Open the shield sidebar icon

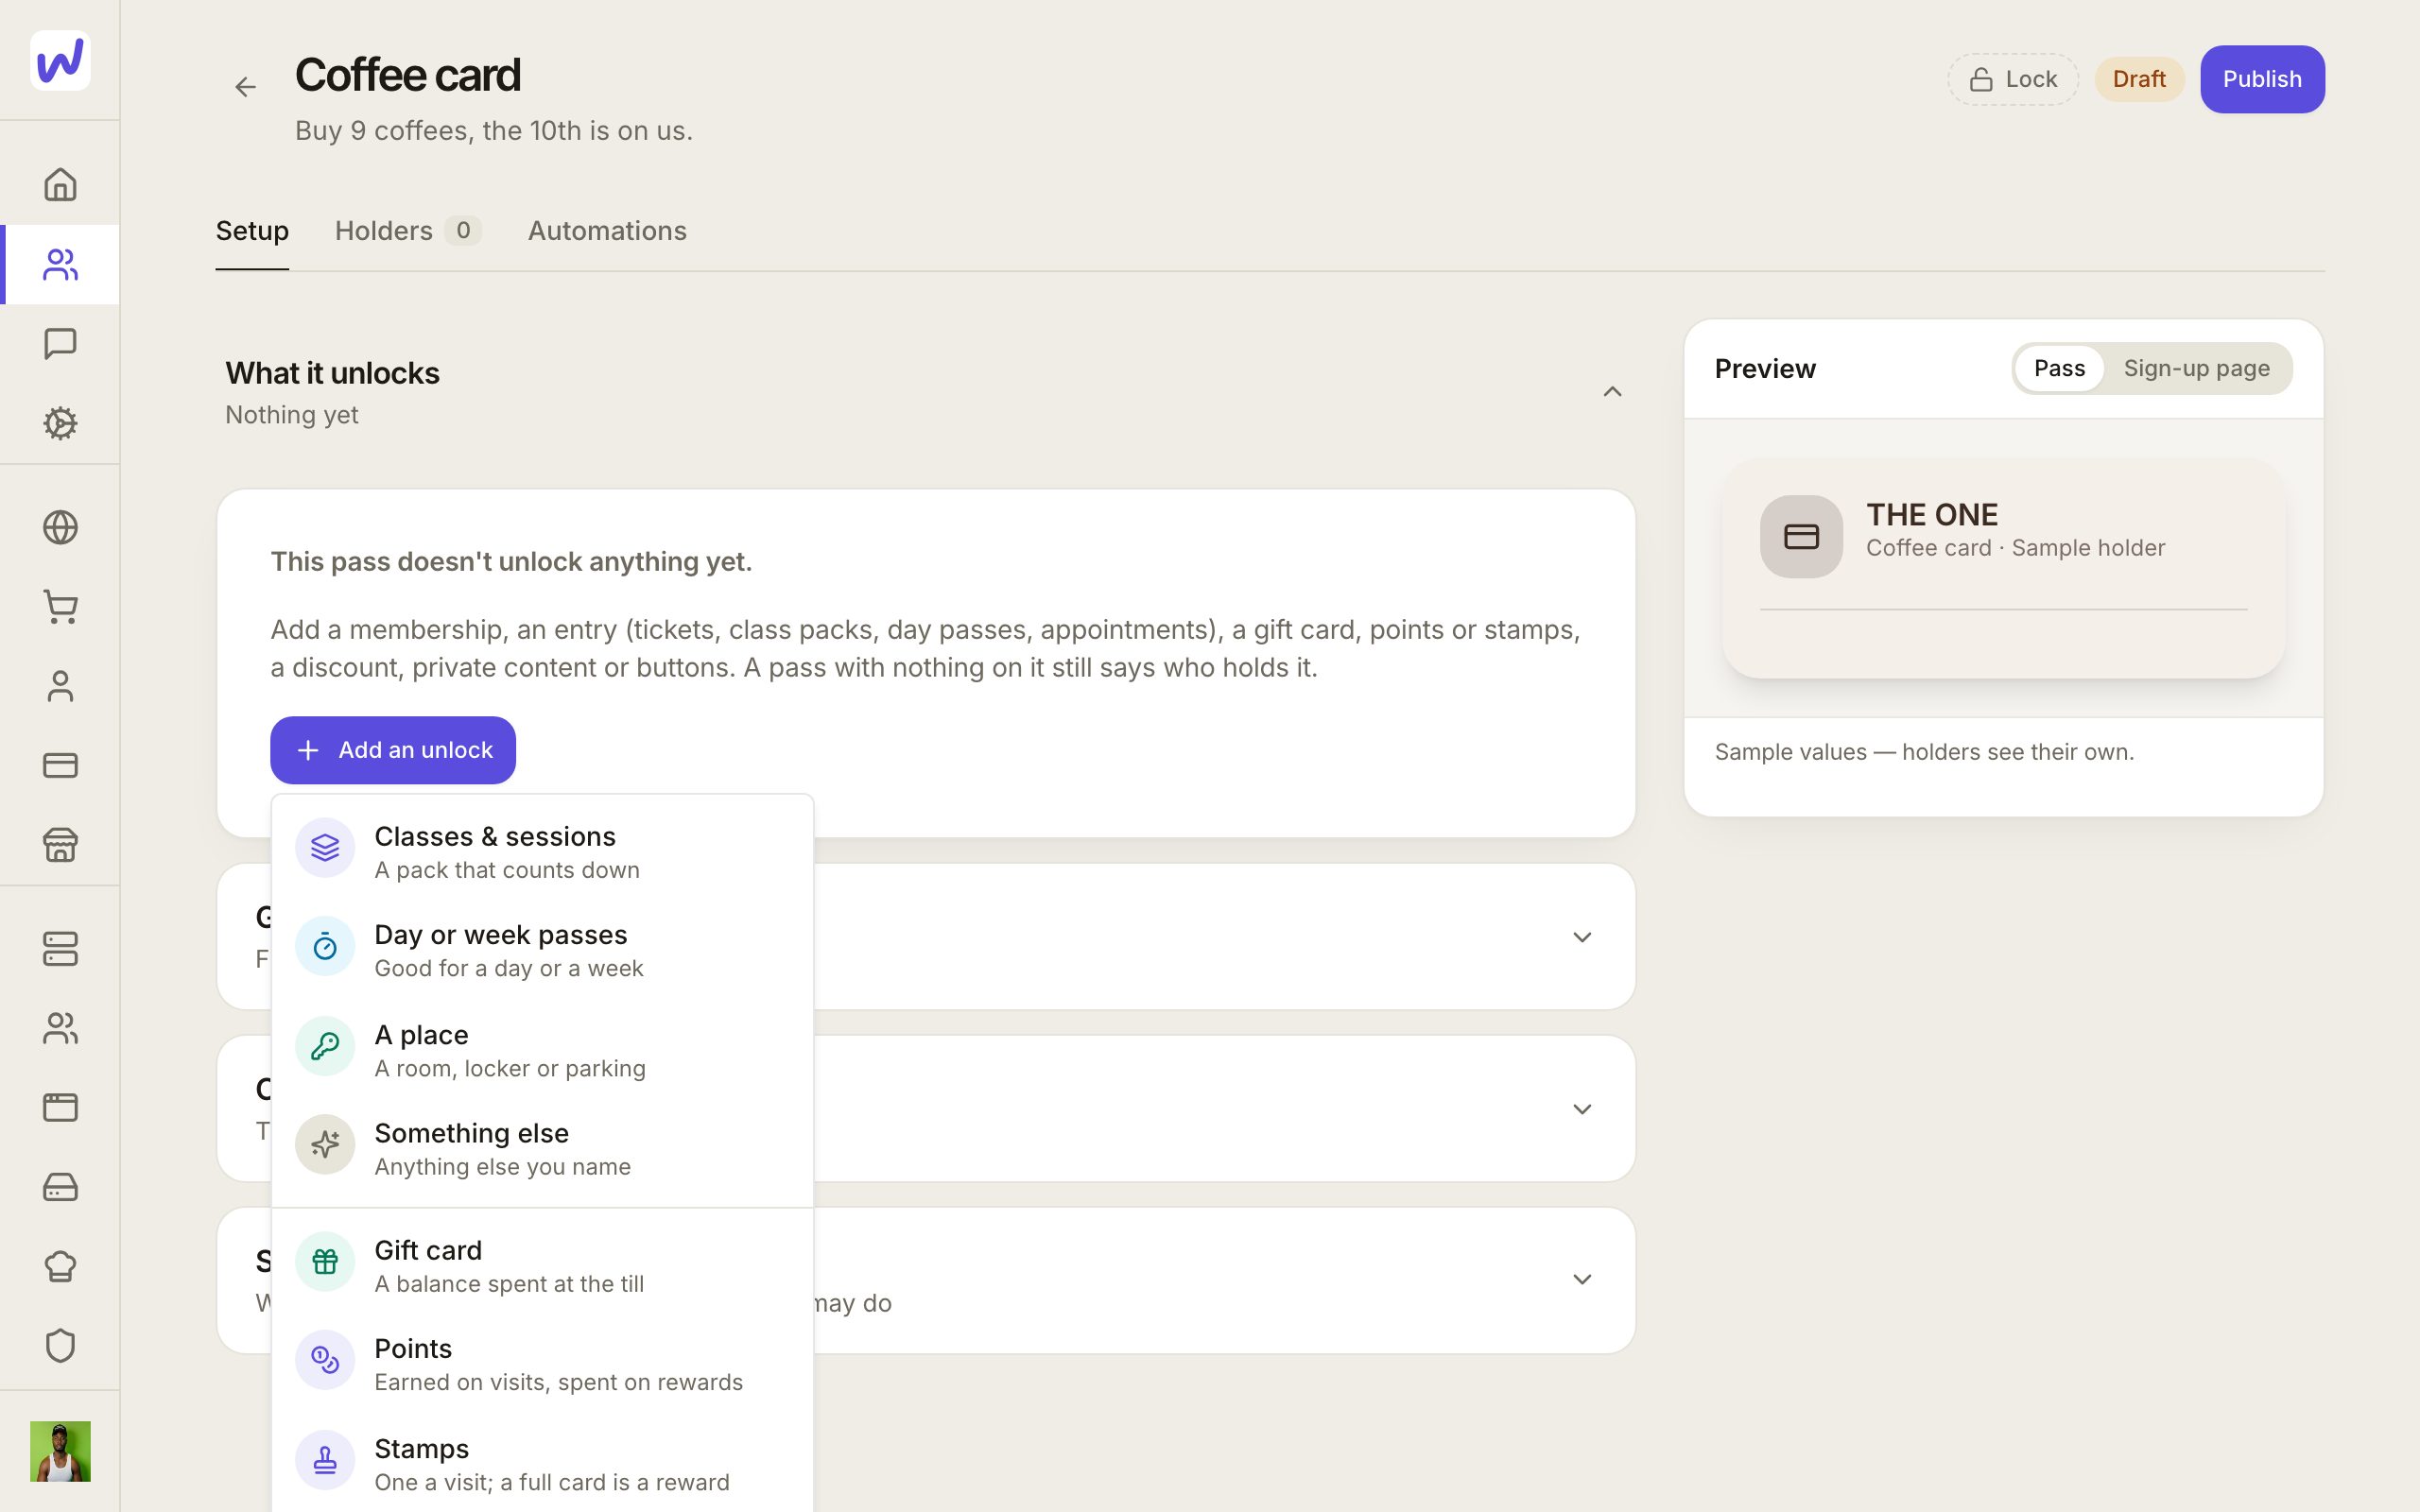tap(60, 1346)
